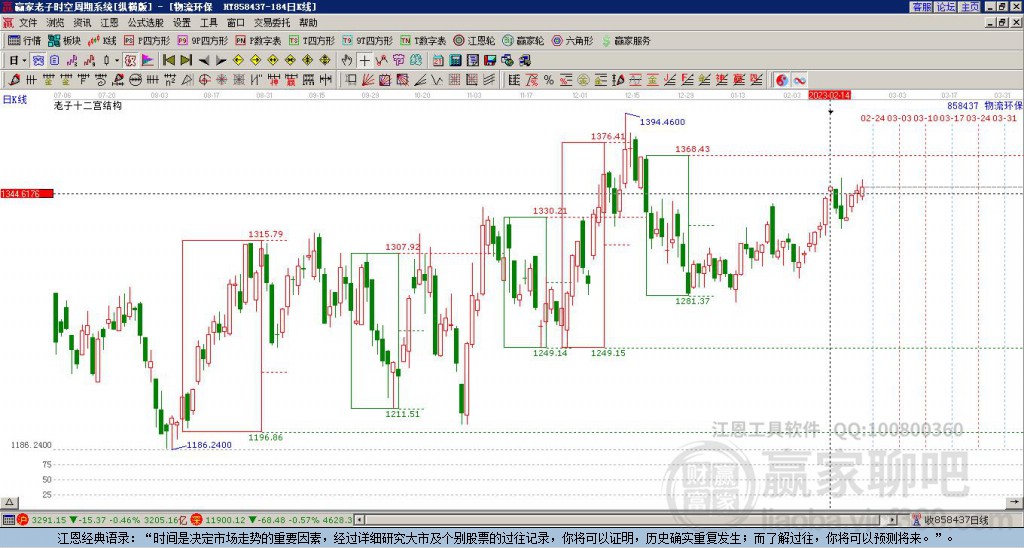Select the circle-with-lines drawing tool
The width and height of the screenshot is (1024, 548).
pos(135,80)
